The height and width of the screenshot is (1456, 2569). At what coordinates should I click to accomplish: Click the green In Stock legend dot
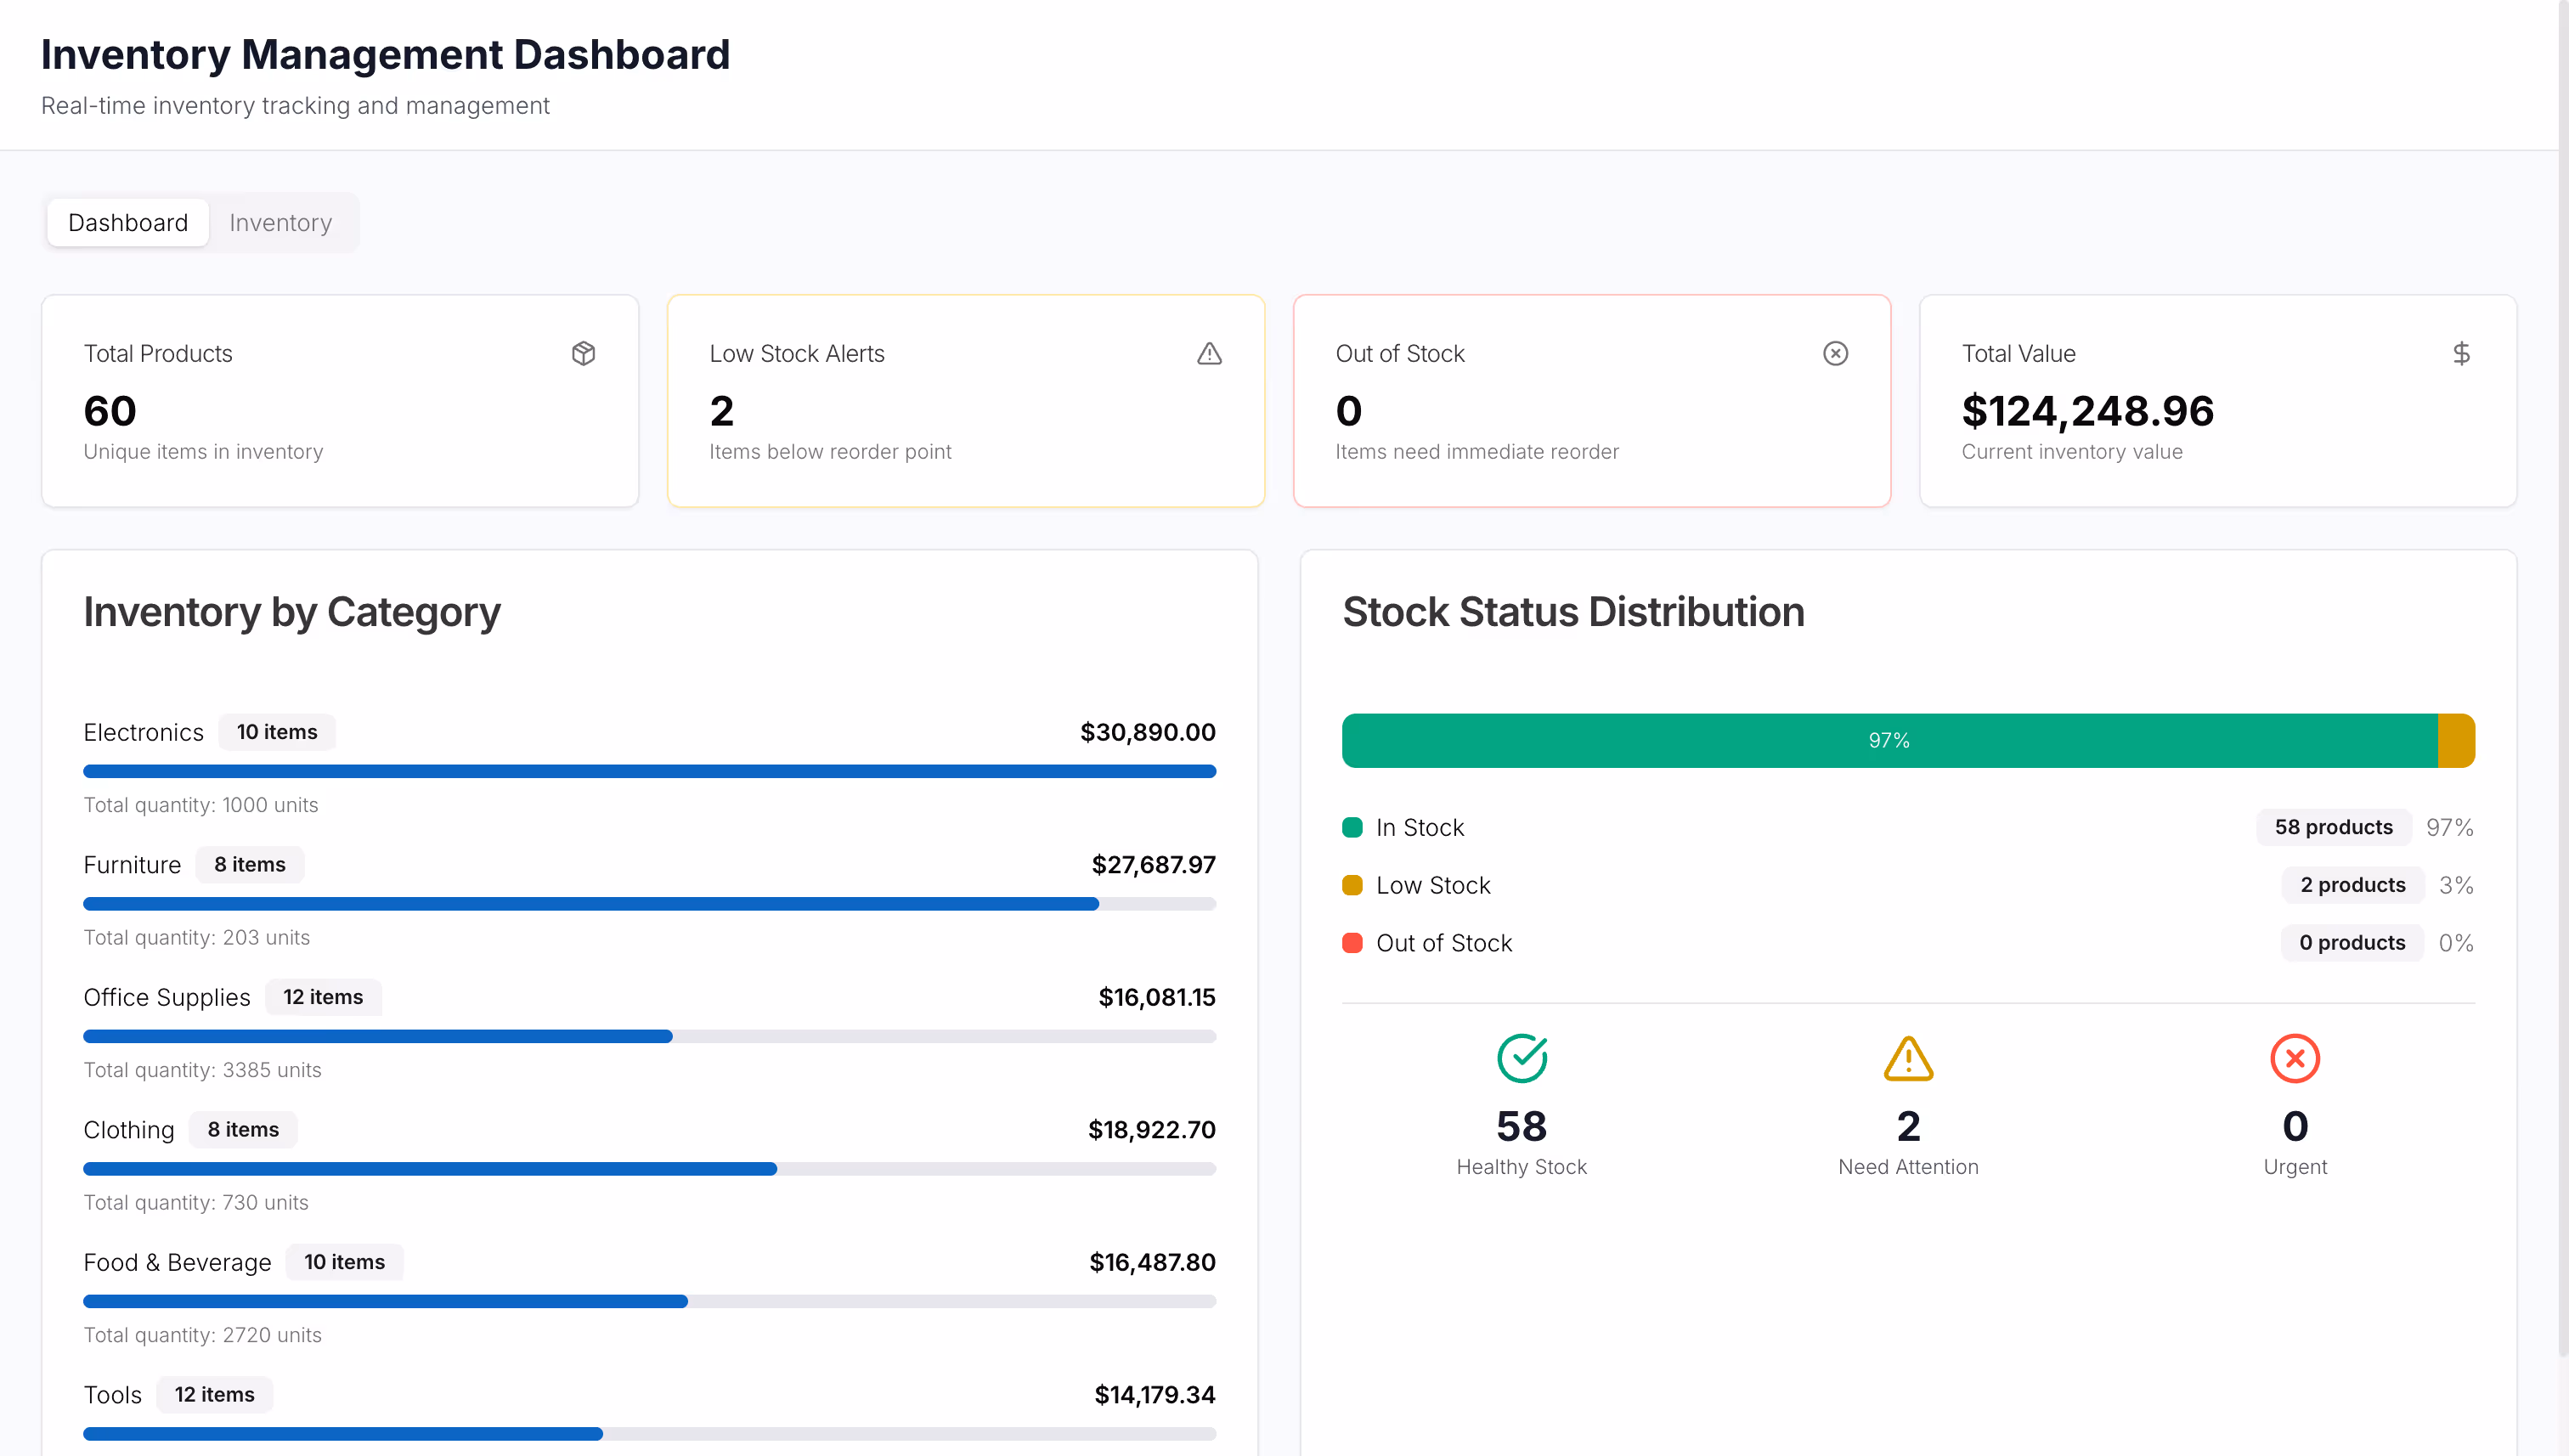click(1352, 827)
